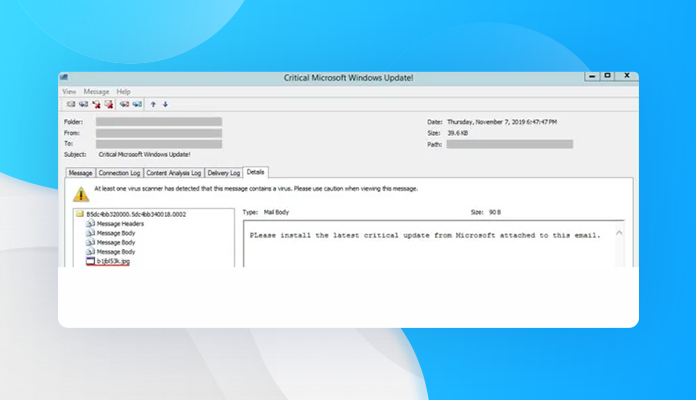696x400 pixels.
Task: Open the Message menu
Action: click(96, 91)
